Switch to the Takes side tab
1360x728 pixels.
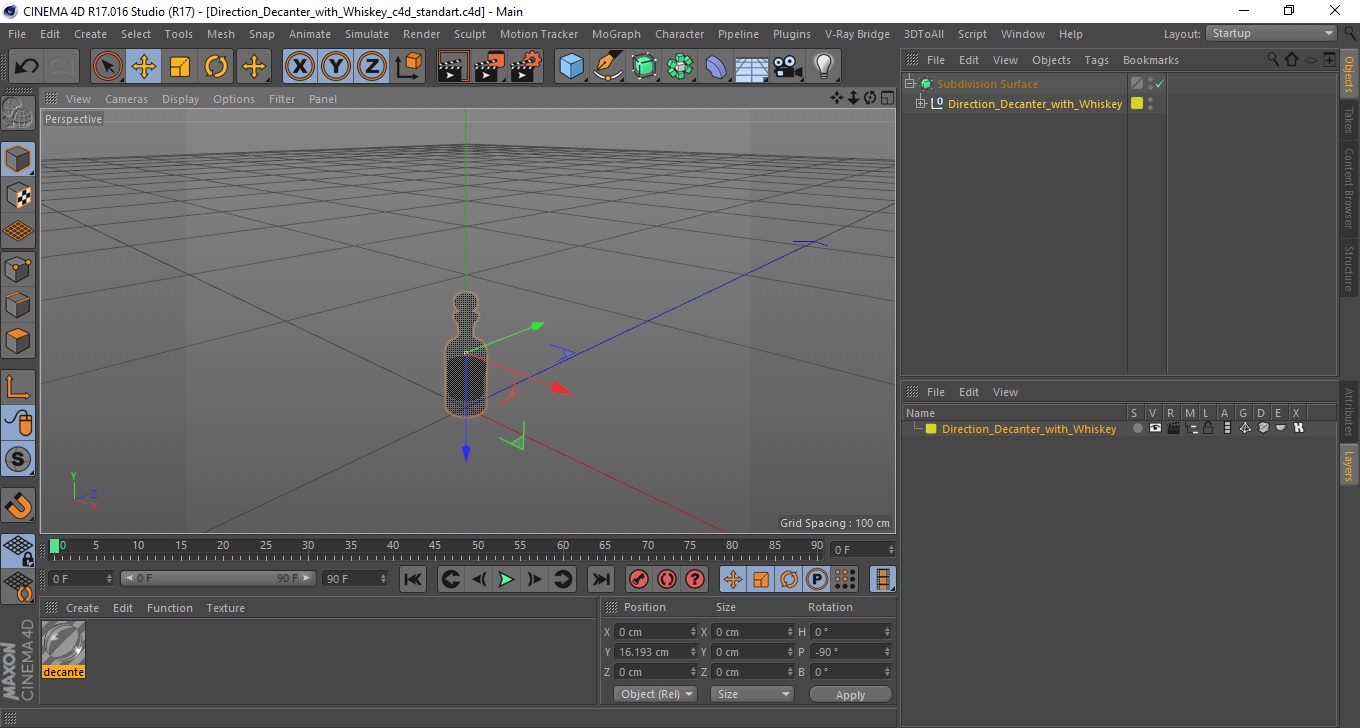coord(1349,120)
